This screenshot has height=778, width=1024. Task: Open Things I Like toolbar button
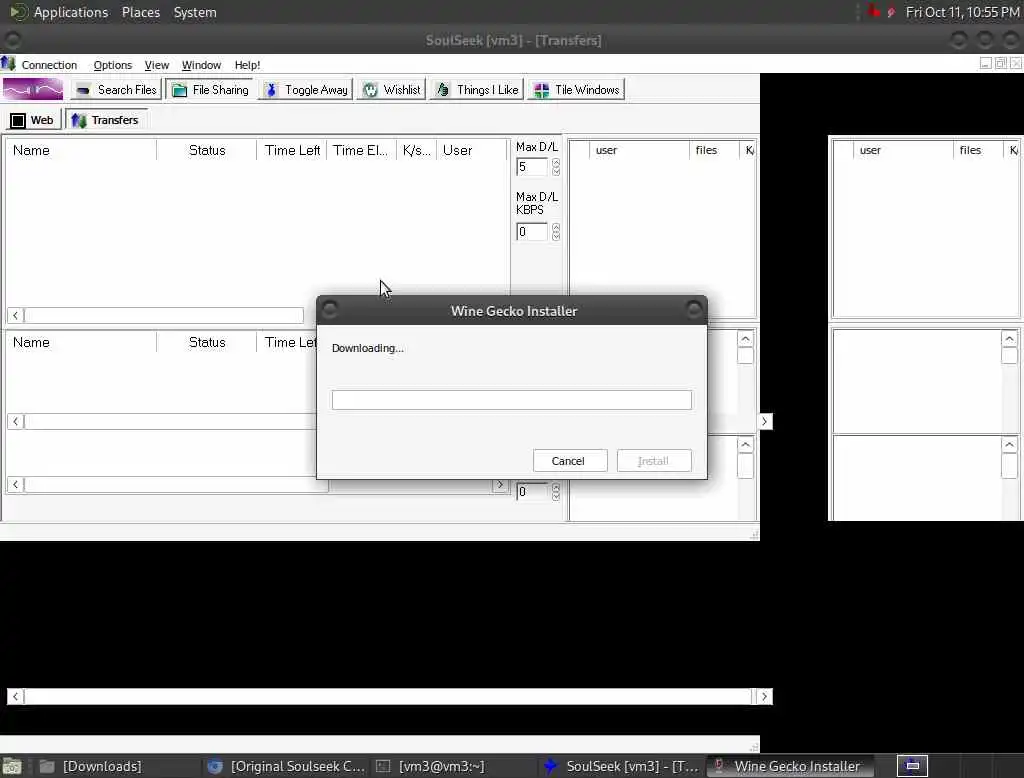point(477,89)
